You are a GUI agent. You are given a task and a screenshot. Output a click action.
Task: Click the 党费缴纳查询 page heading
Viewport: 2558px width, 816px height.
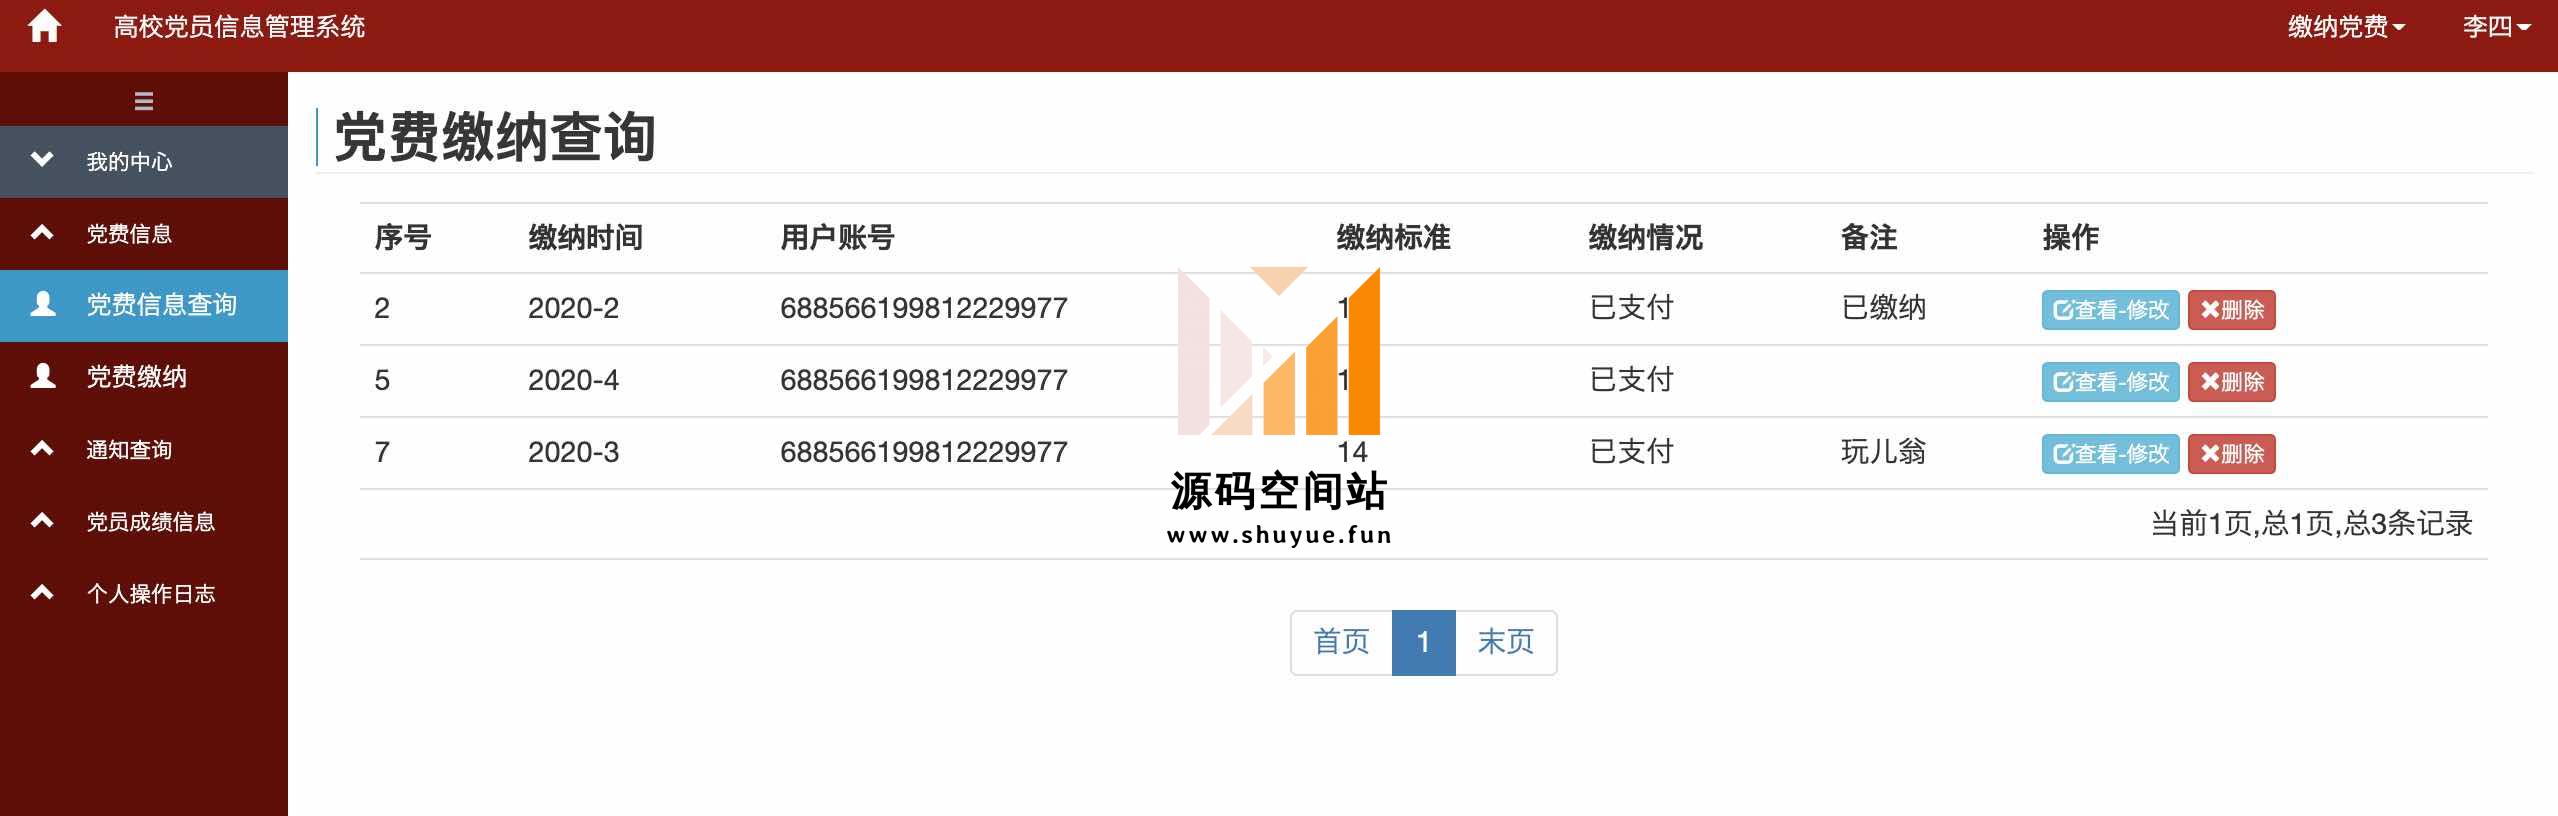coord(495,137)
